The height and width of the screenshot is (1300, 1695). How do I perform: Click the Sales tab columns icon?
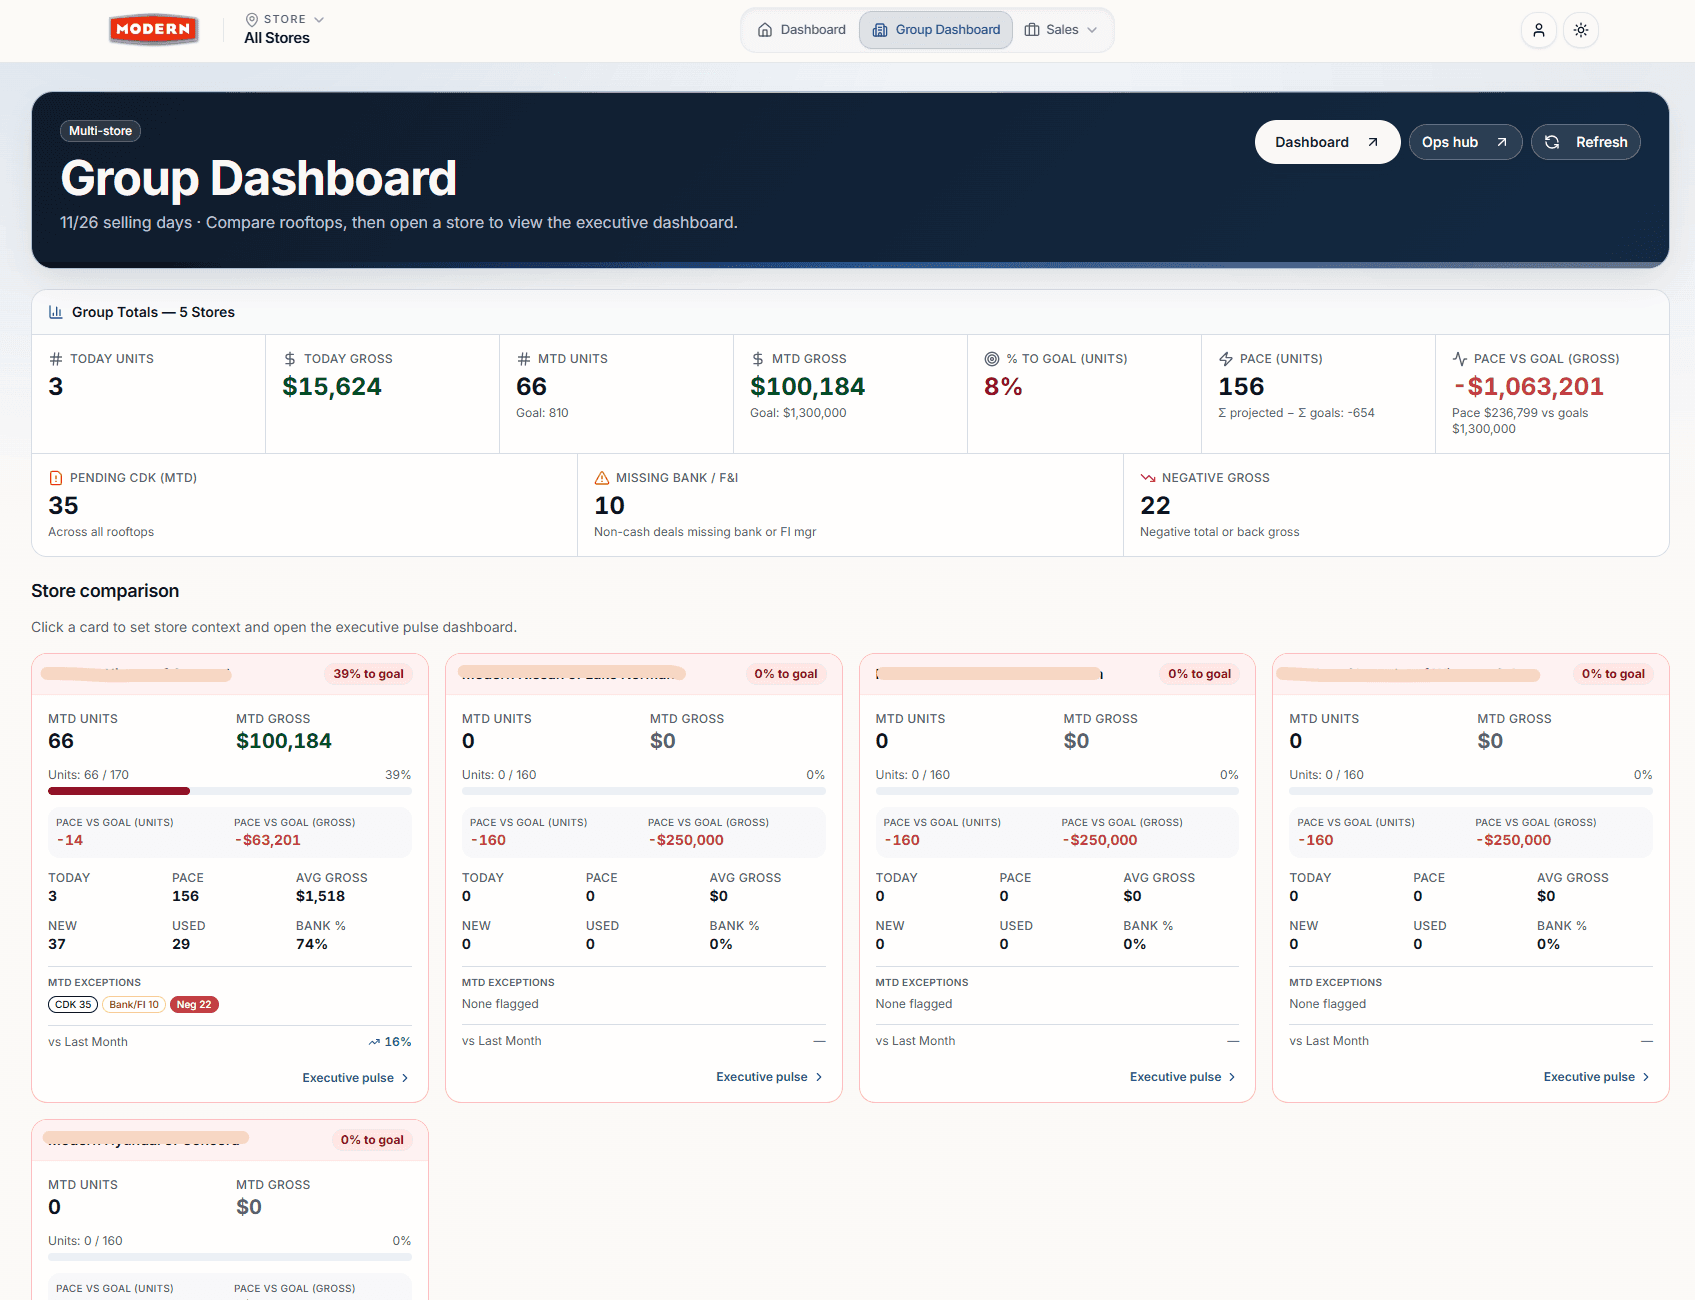click(x=1032, y=30)
